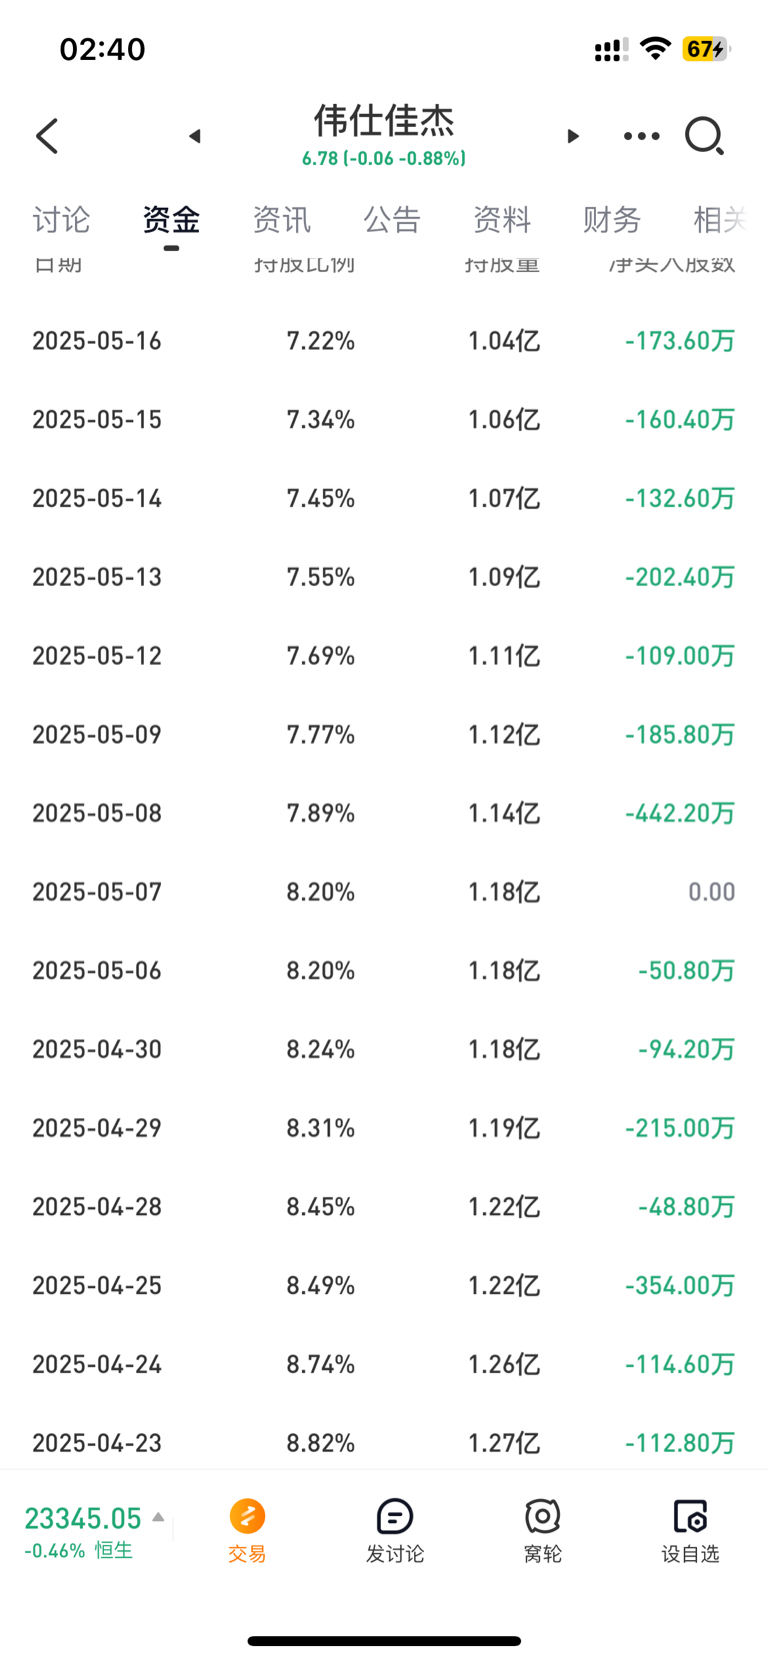Open the 窝轮 warrants icon
Viewport: 768px width, 1663px height.
(x=542, y=1516)
